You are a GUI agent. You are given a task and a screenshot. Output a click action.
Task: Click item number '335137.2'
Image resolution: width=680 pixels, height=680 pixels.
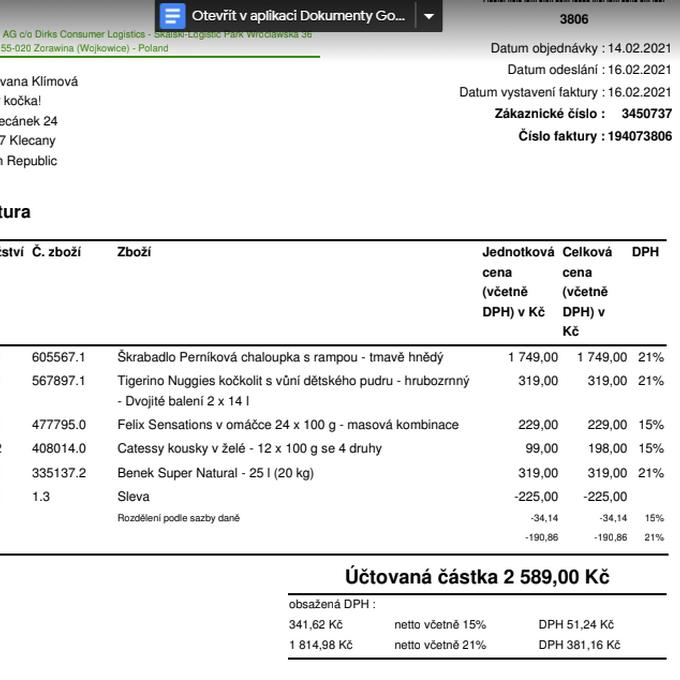59,473
